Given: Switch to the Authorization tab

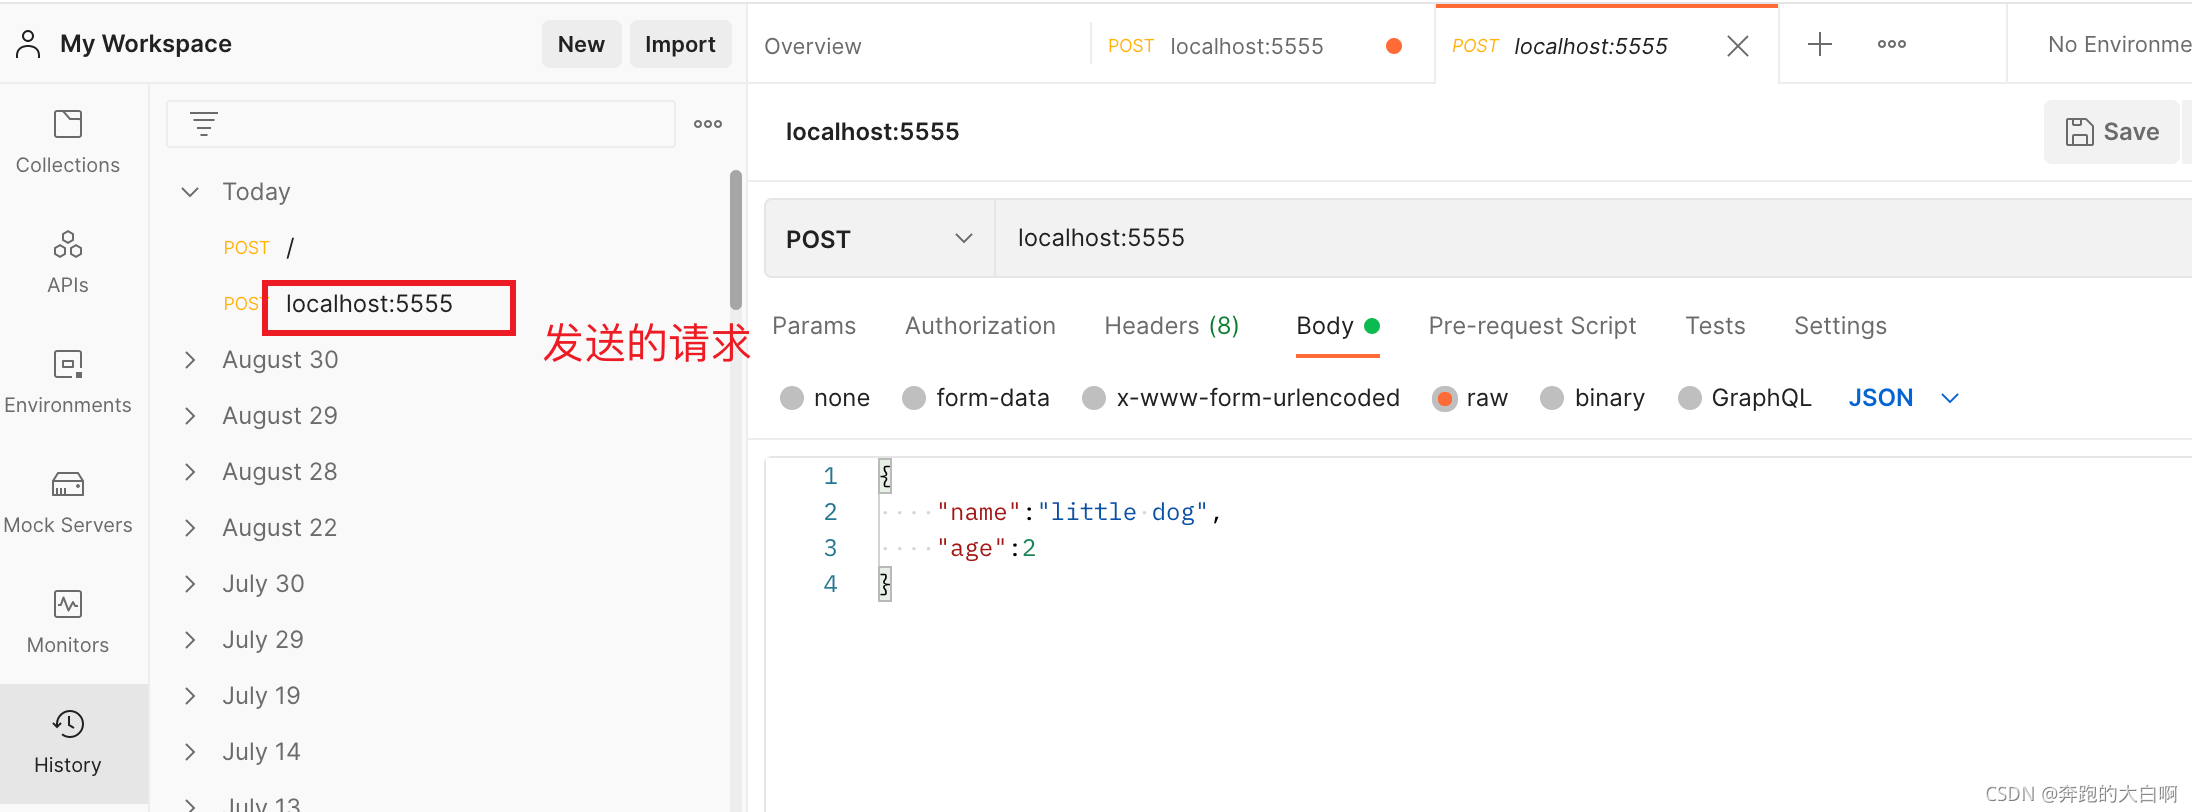Looking at the screenshot, I should tap(980, 326).
